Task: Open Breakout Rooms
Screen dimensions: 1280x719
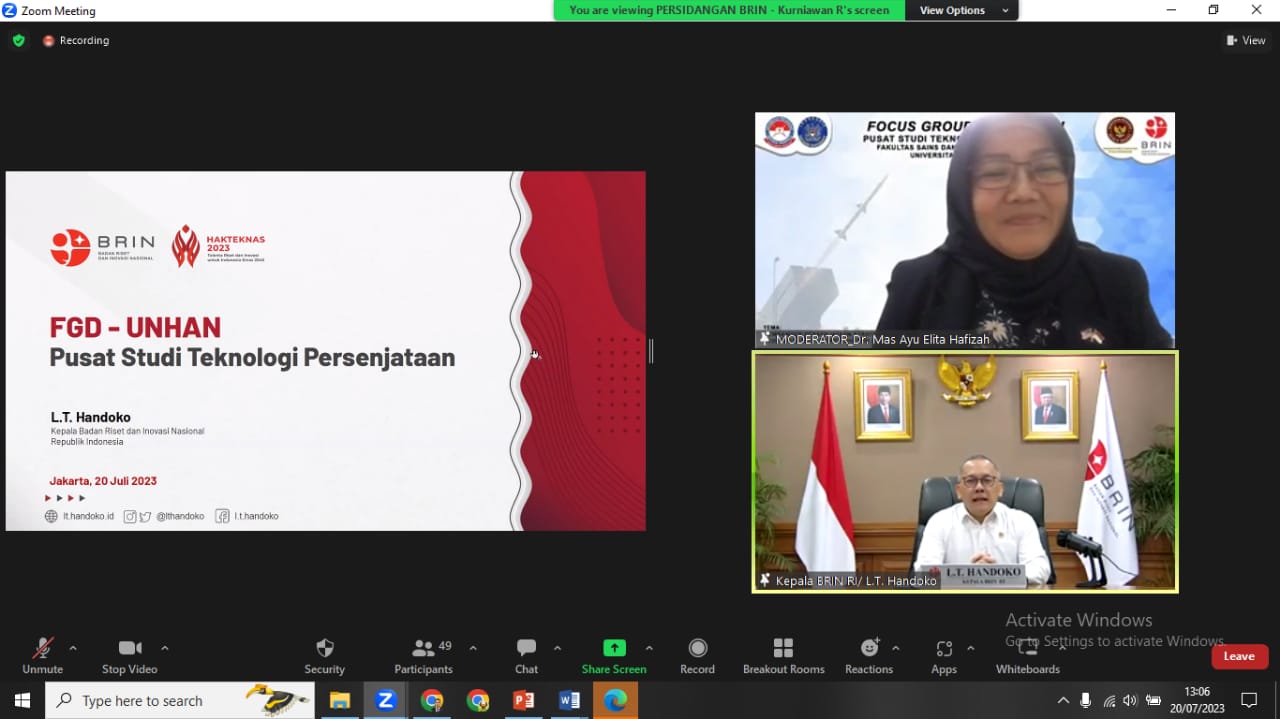Action: coord(783,656)
